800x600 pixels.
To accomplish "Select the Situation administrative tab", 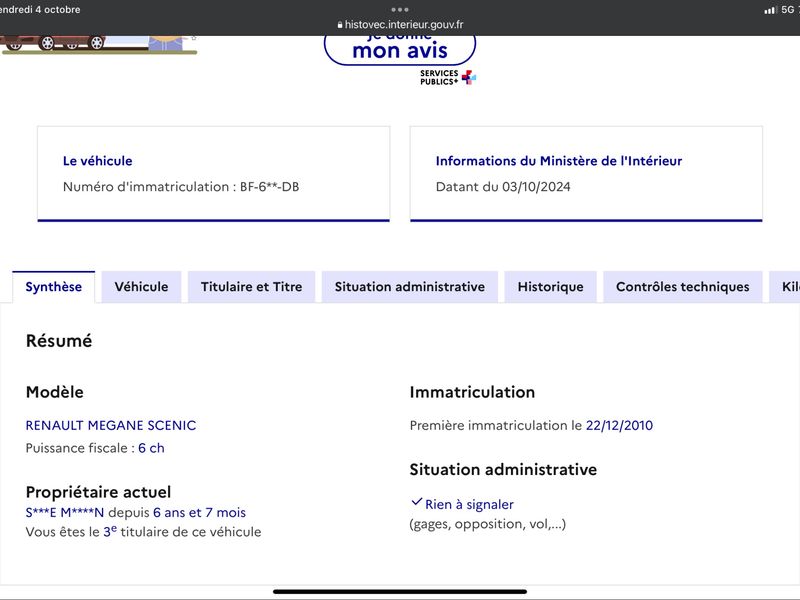I will pos(410,287).
